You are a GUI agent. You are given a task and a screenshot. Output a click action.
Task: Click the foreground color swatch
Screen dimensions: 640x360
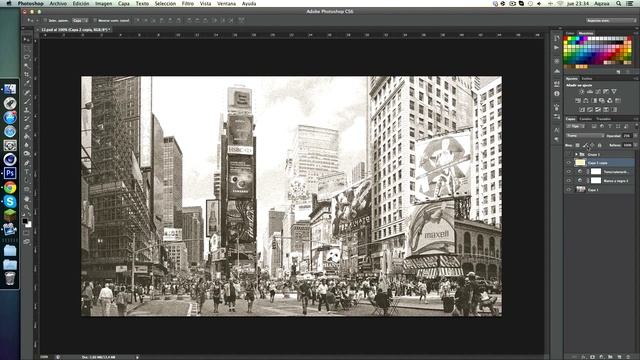[x=25, y=221]
